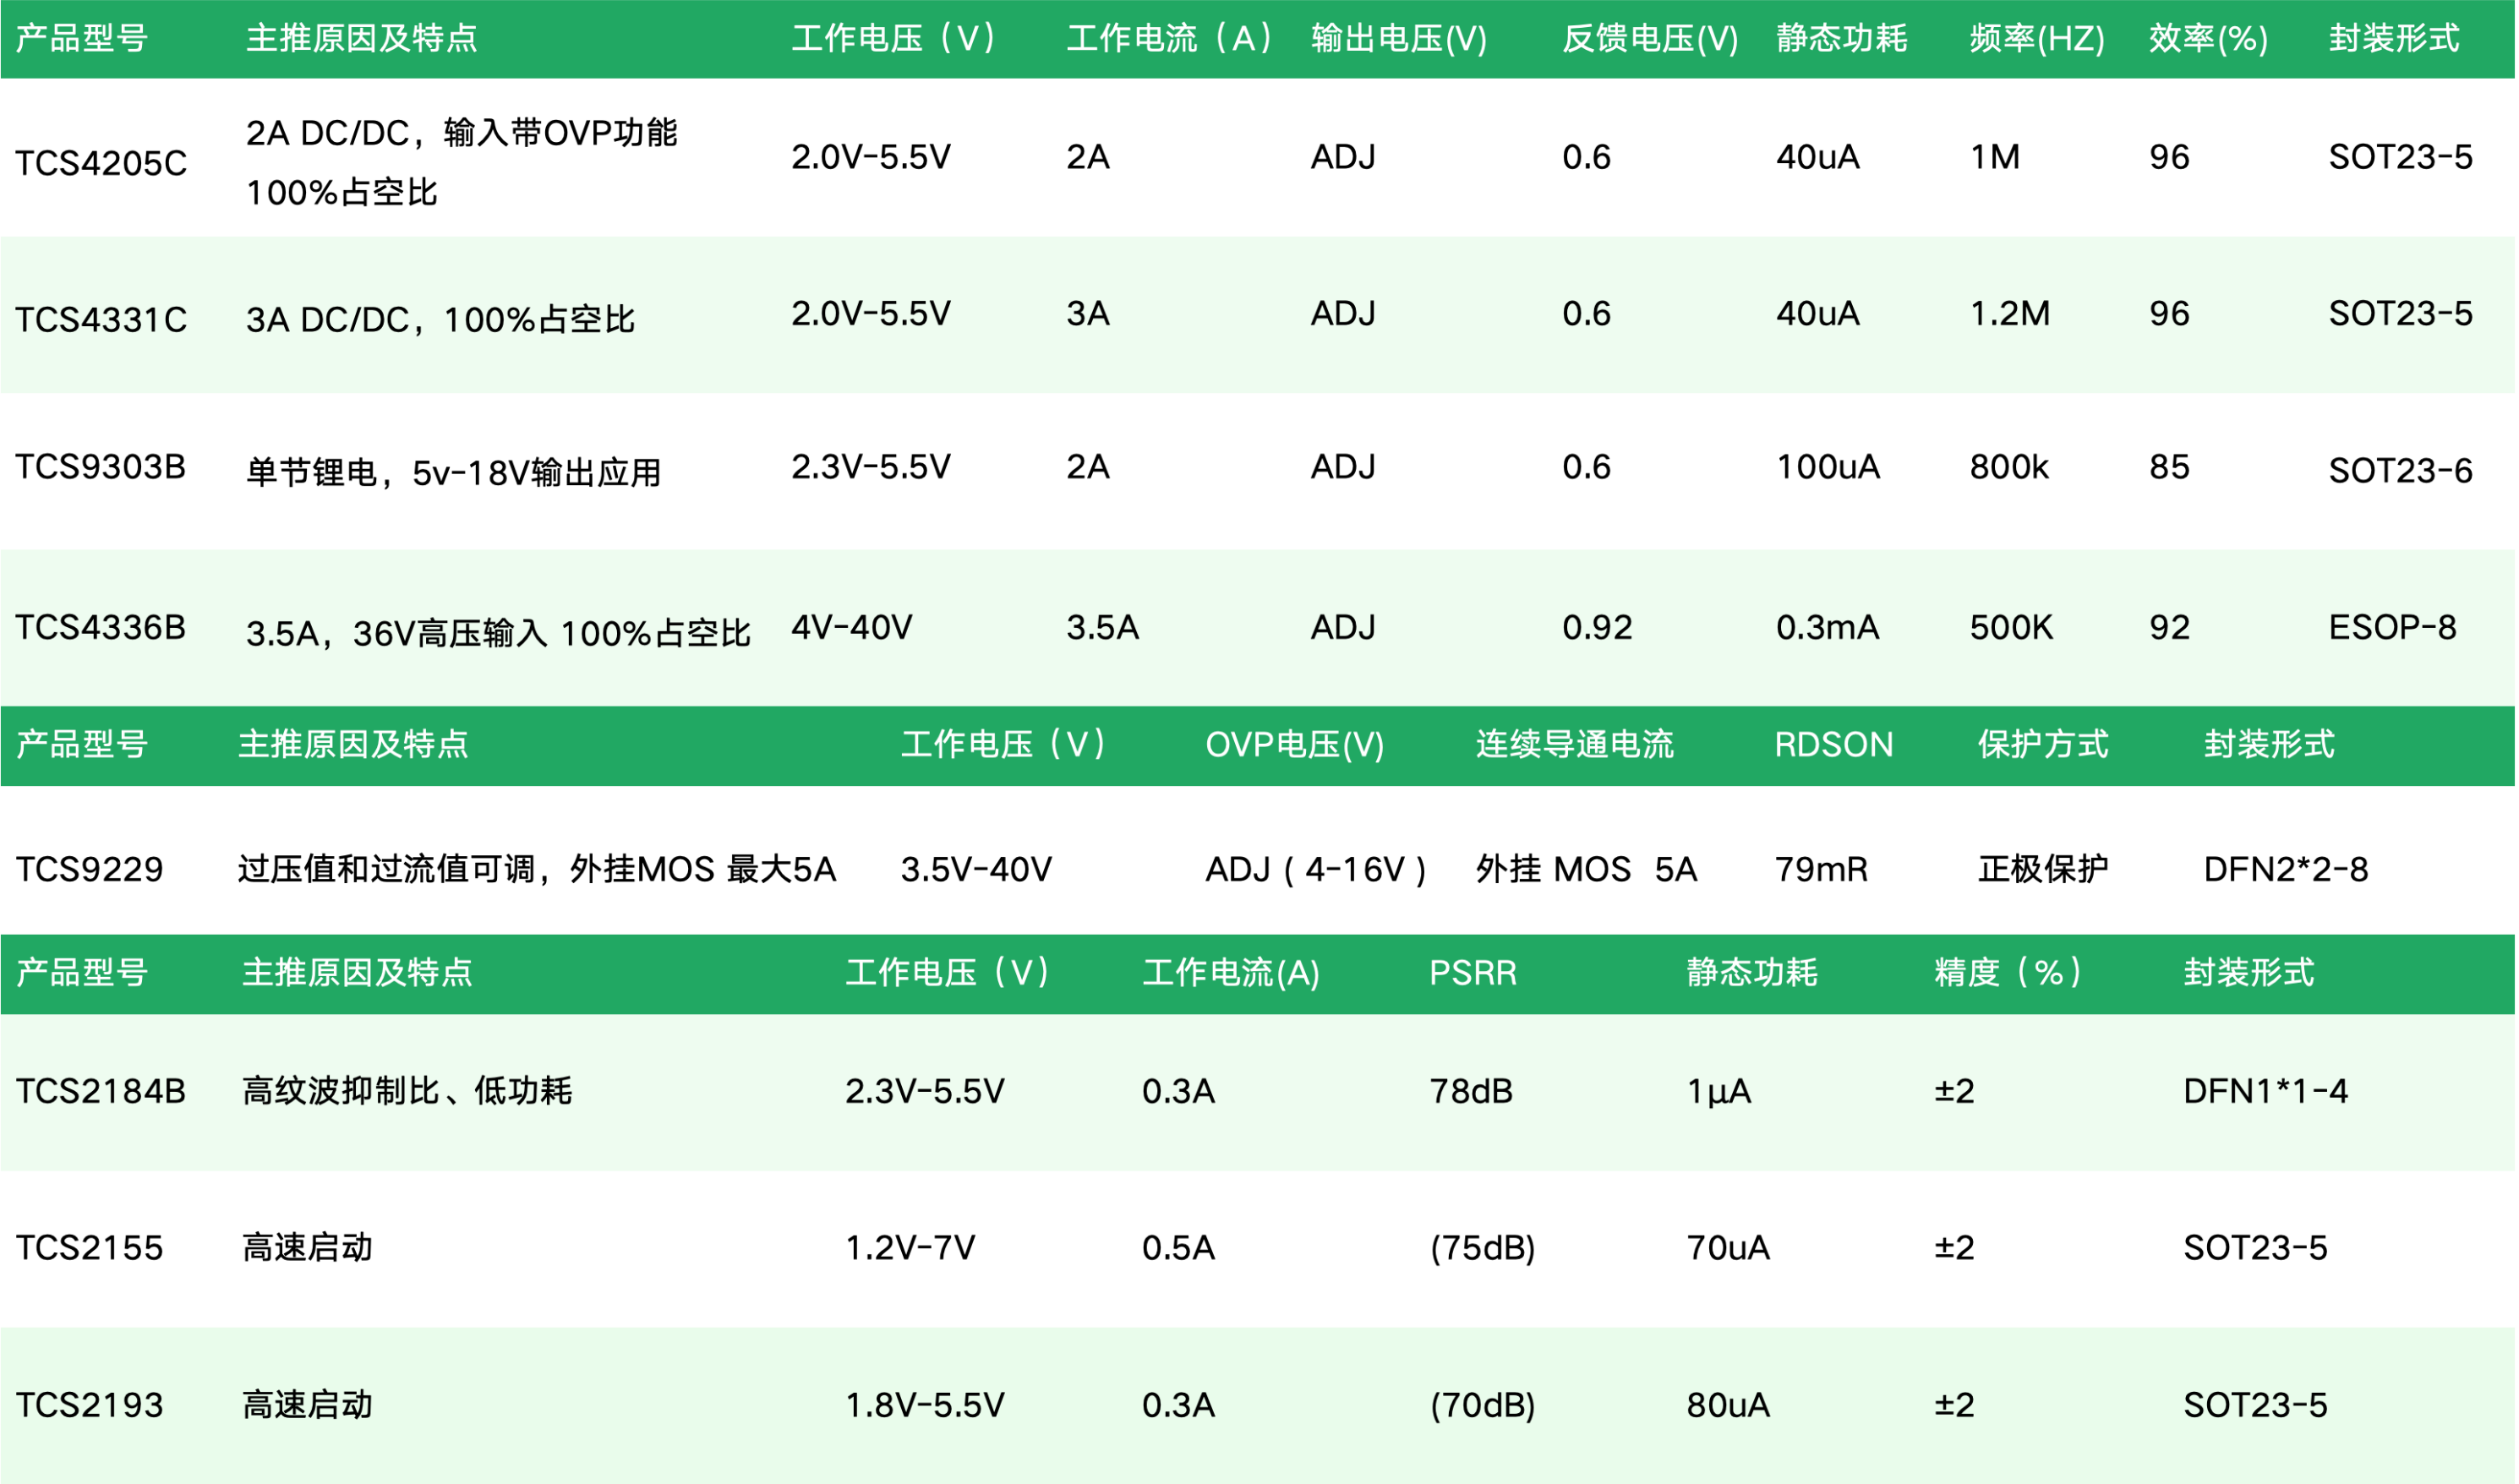Click the 频率(HZ) column header
Viewport: 2519px width, 1484px height.
click(x=2037, y=39)
